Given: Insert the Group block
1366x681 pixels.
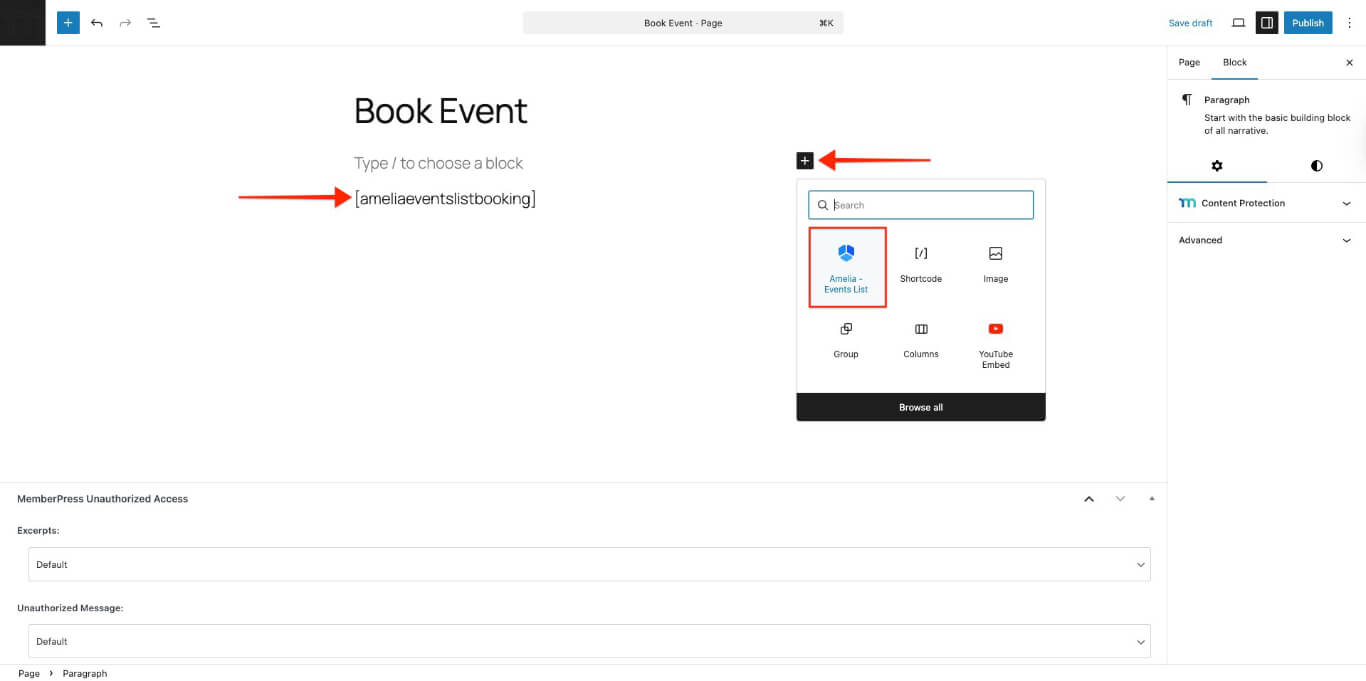Looking at the screenshot, I should coord(846,339).
